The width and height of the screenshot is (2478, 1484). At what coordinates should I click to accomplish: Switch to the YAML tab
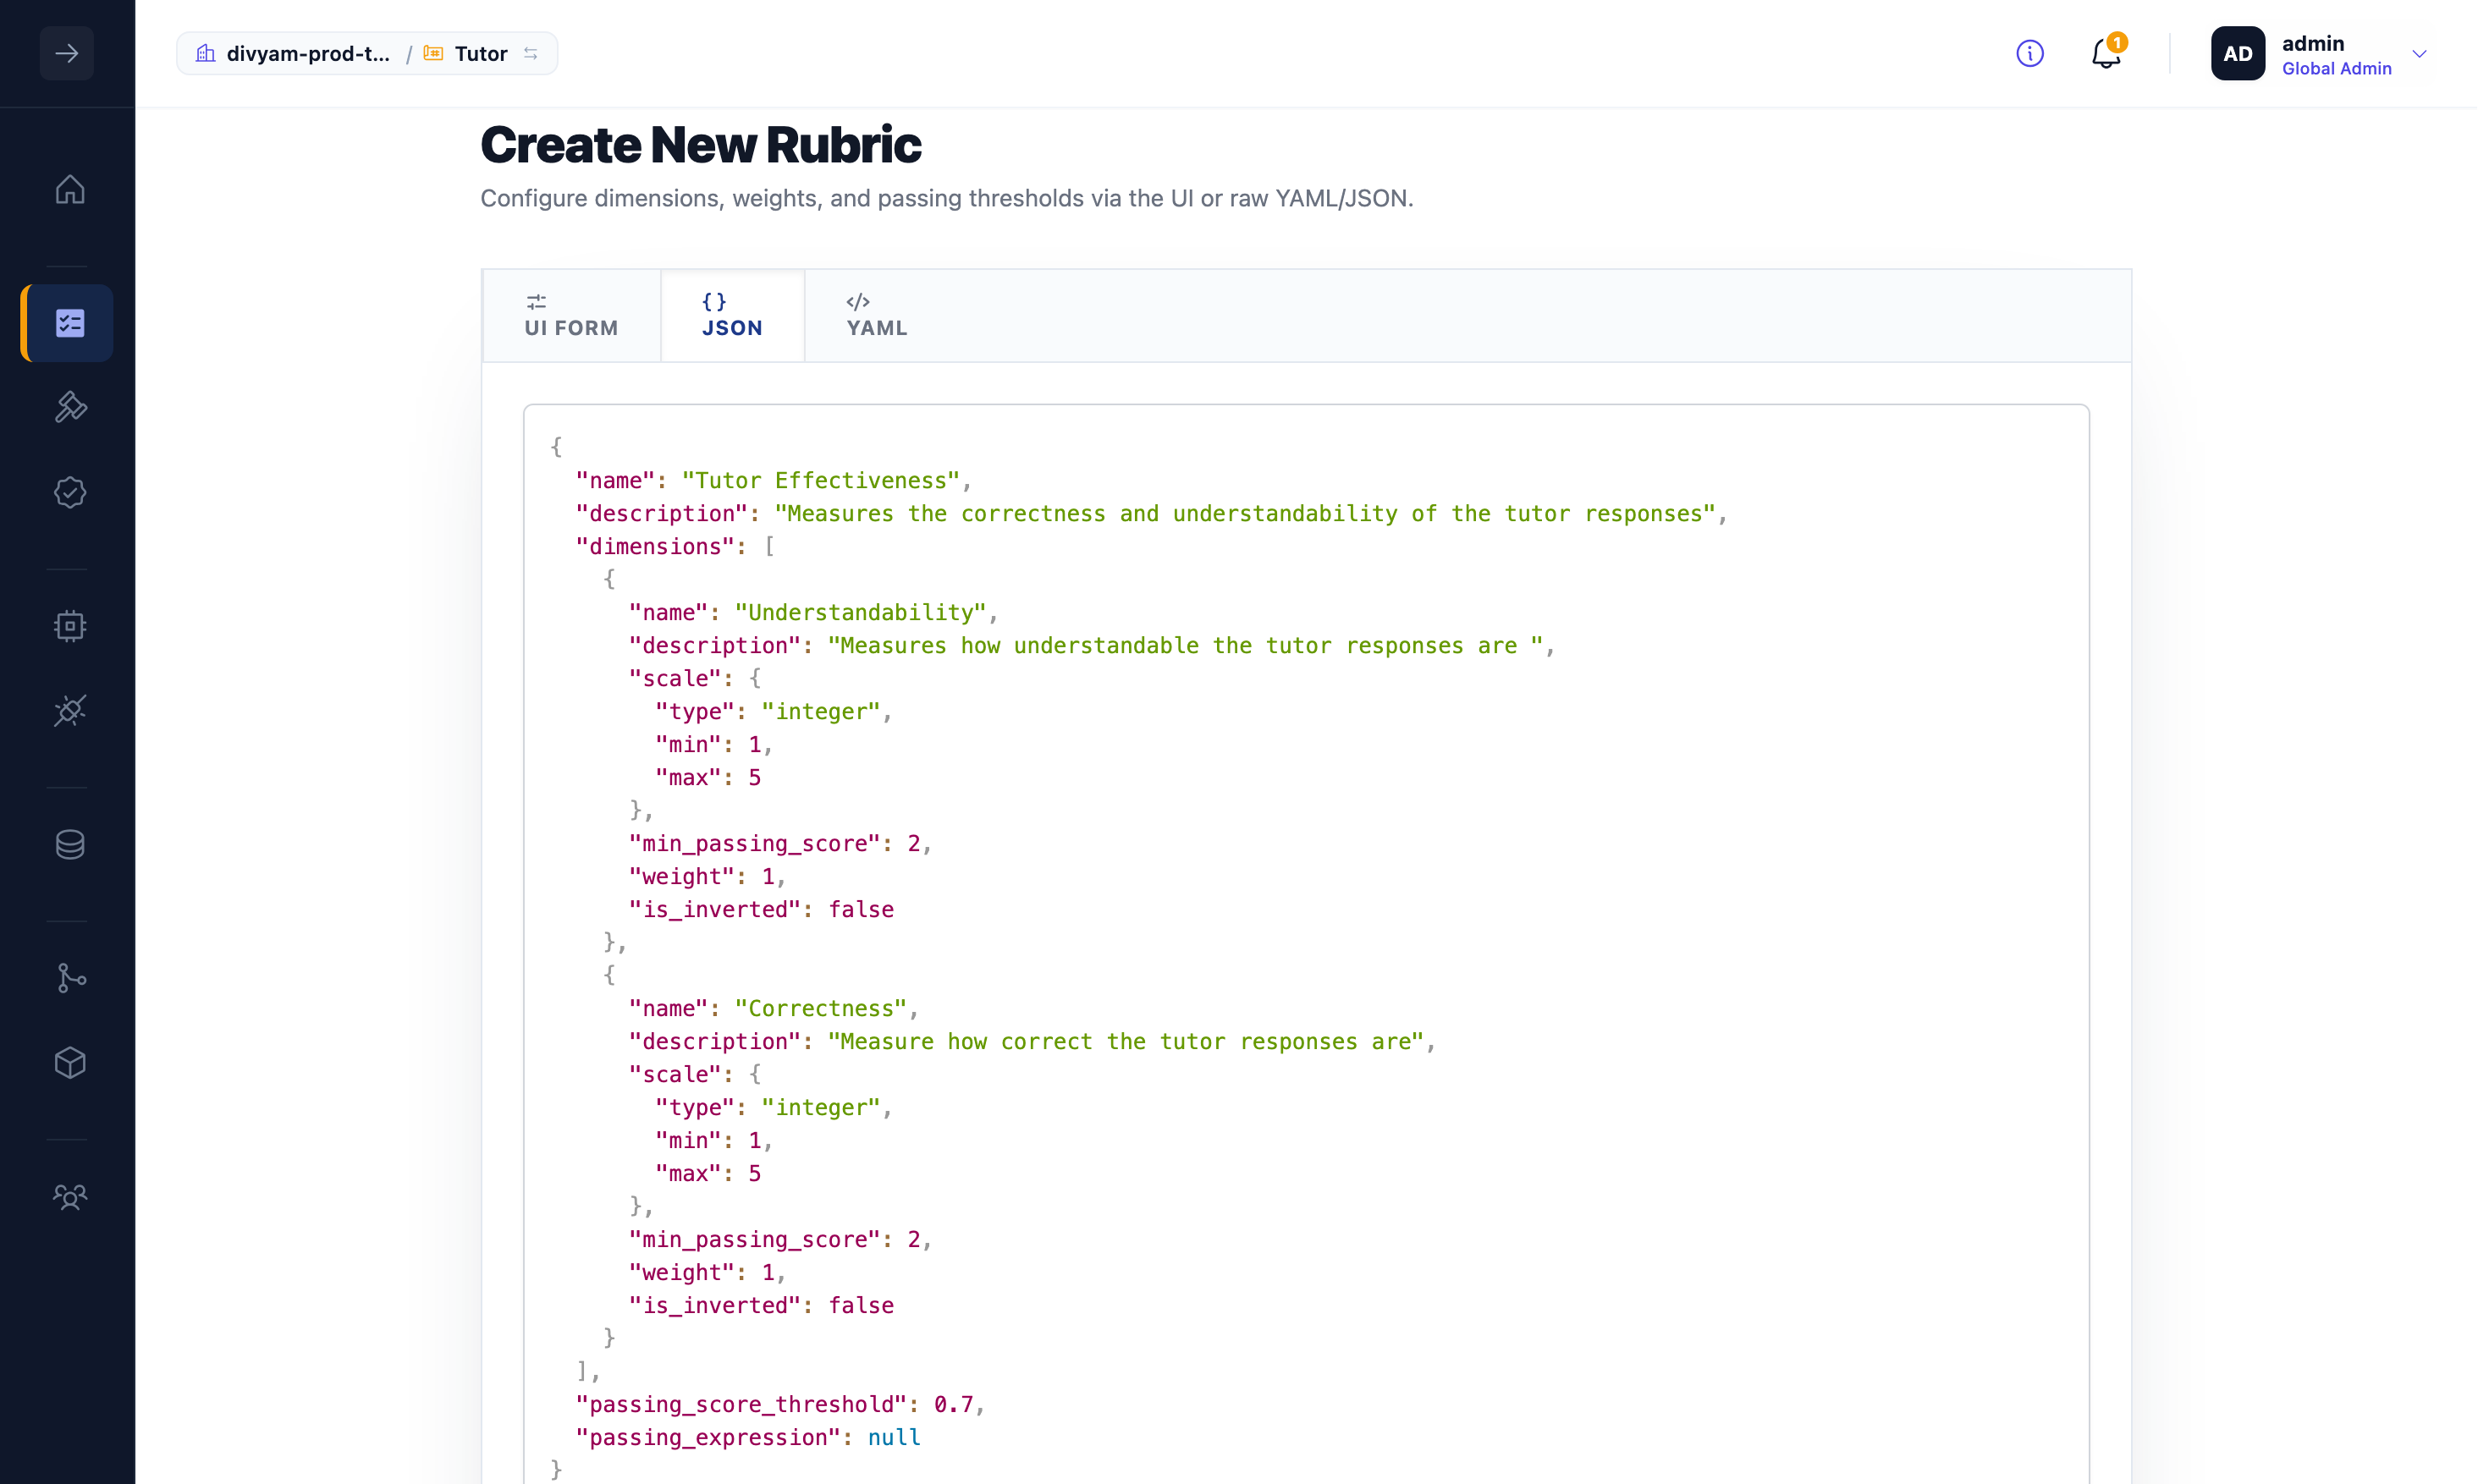pyautogui.click(x=877, y=316)
